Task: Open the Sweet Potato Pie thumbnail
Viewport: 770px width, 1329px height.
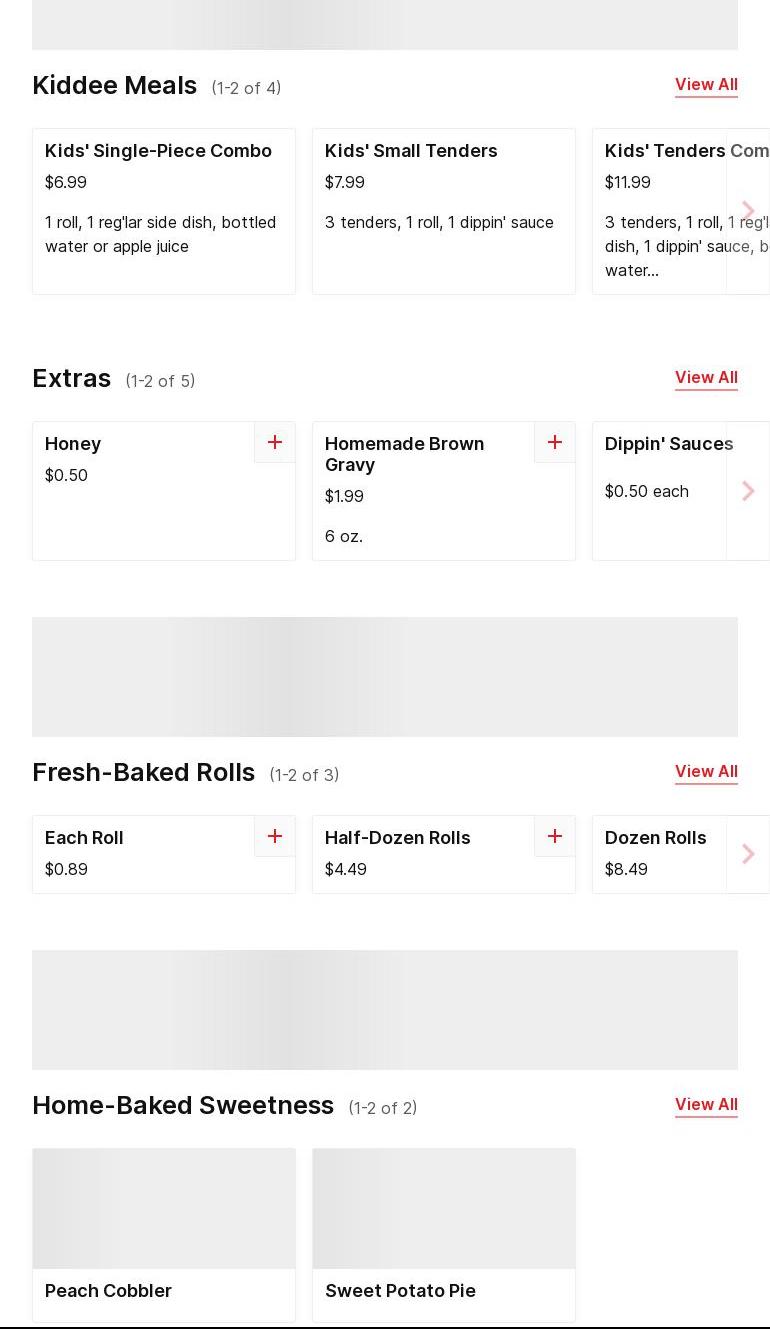Action: pos(444,1209)
